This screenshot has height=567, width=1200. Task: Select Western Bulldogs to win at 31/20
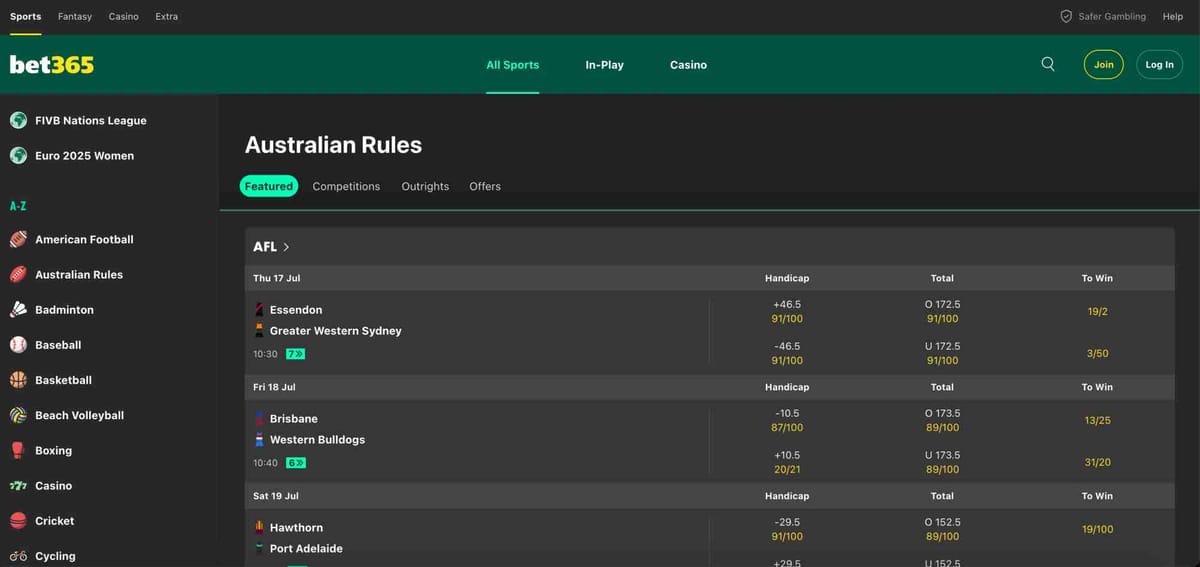[1097, 462]
